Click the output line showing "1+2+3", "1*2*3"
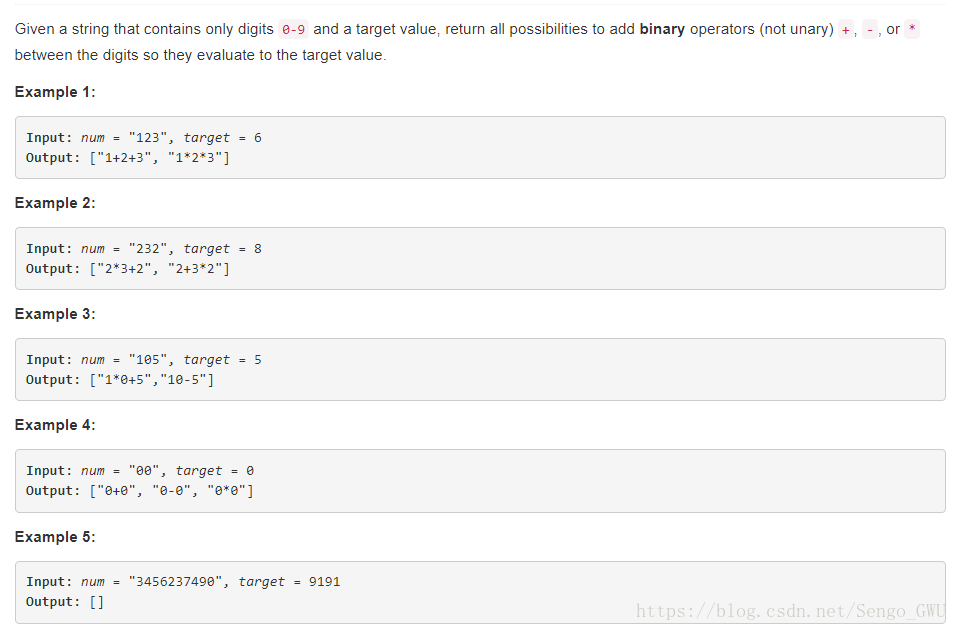Screen dimensions: 957x631 pos(128,158)
